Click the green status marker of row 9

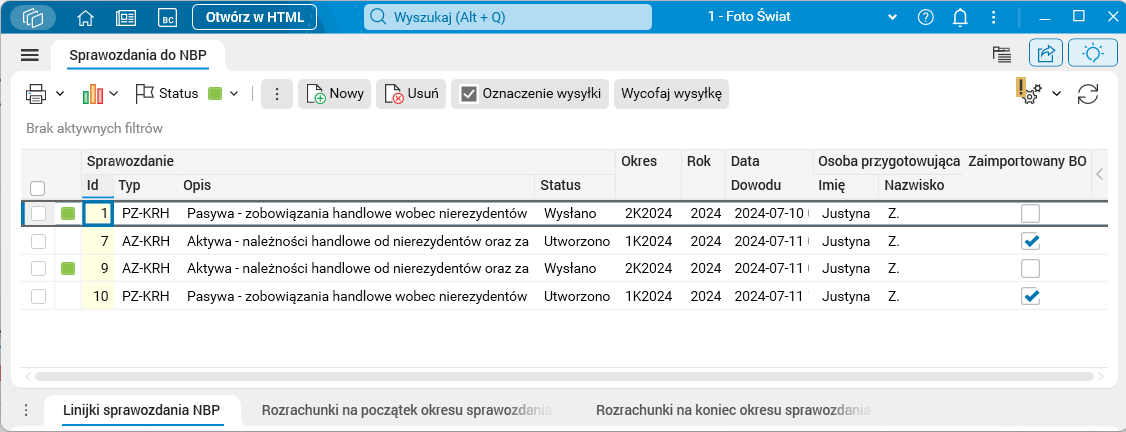coord(68,268)
